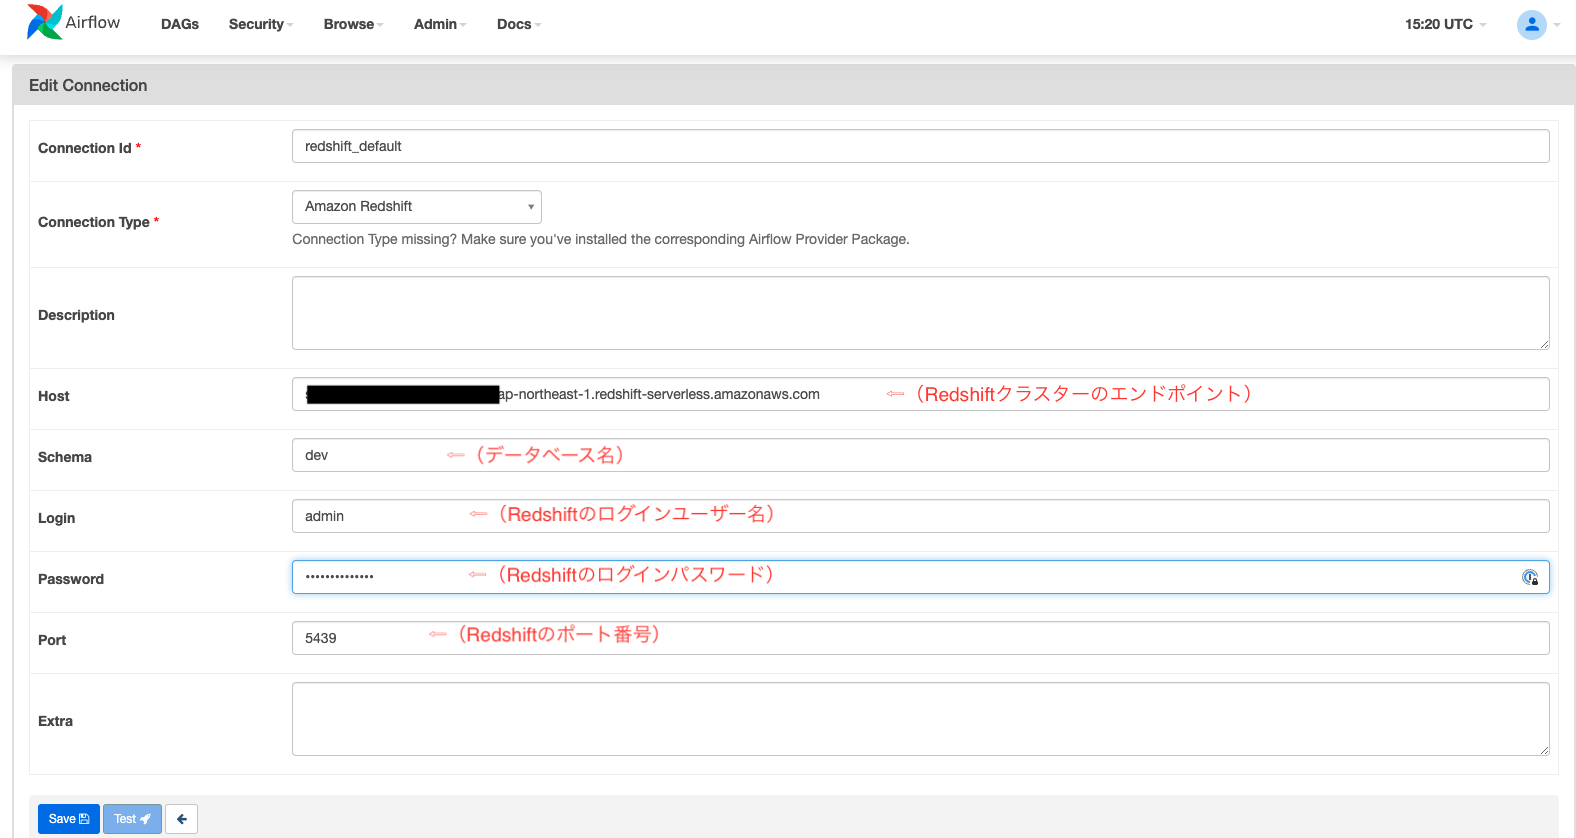Click into the Host input field
Image resolution: width=1576 pixels, height=838 pixels.
[921, 394]
